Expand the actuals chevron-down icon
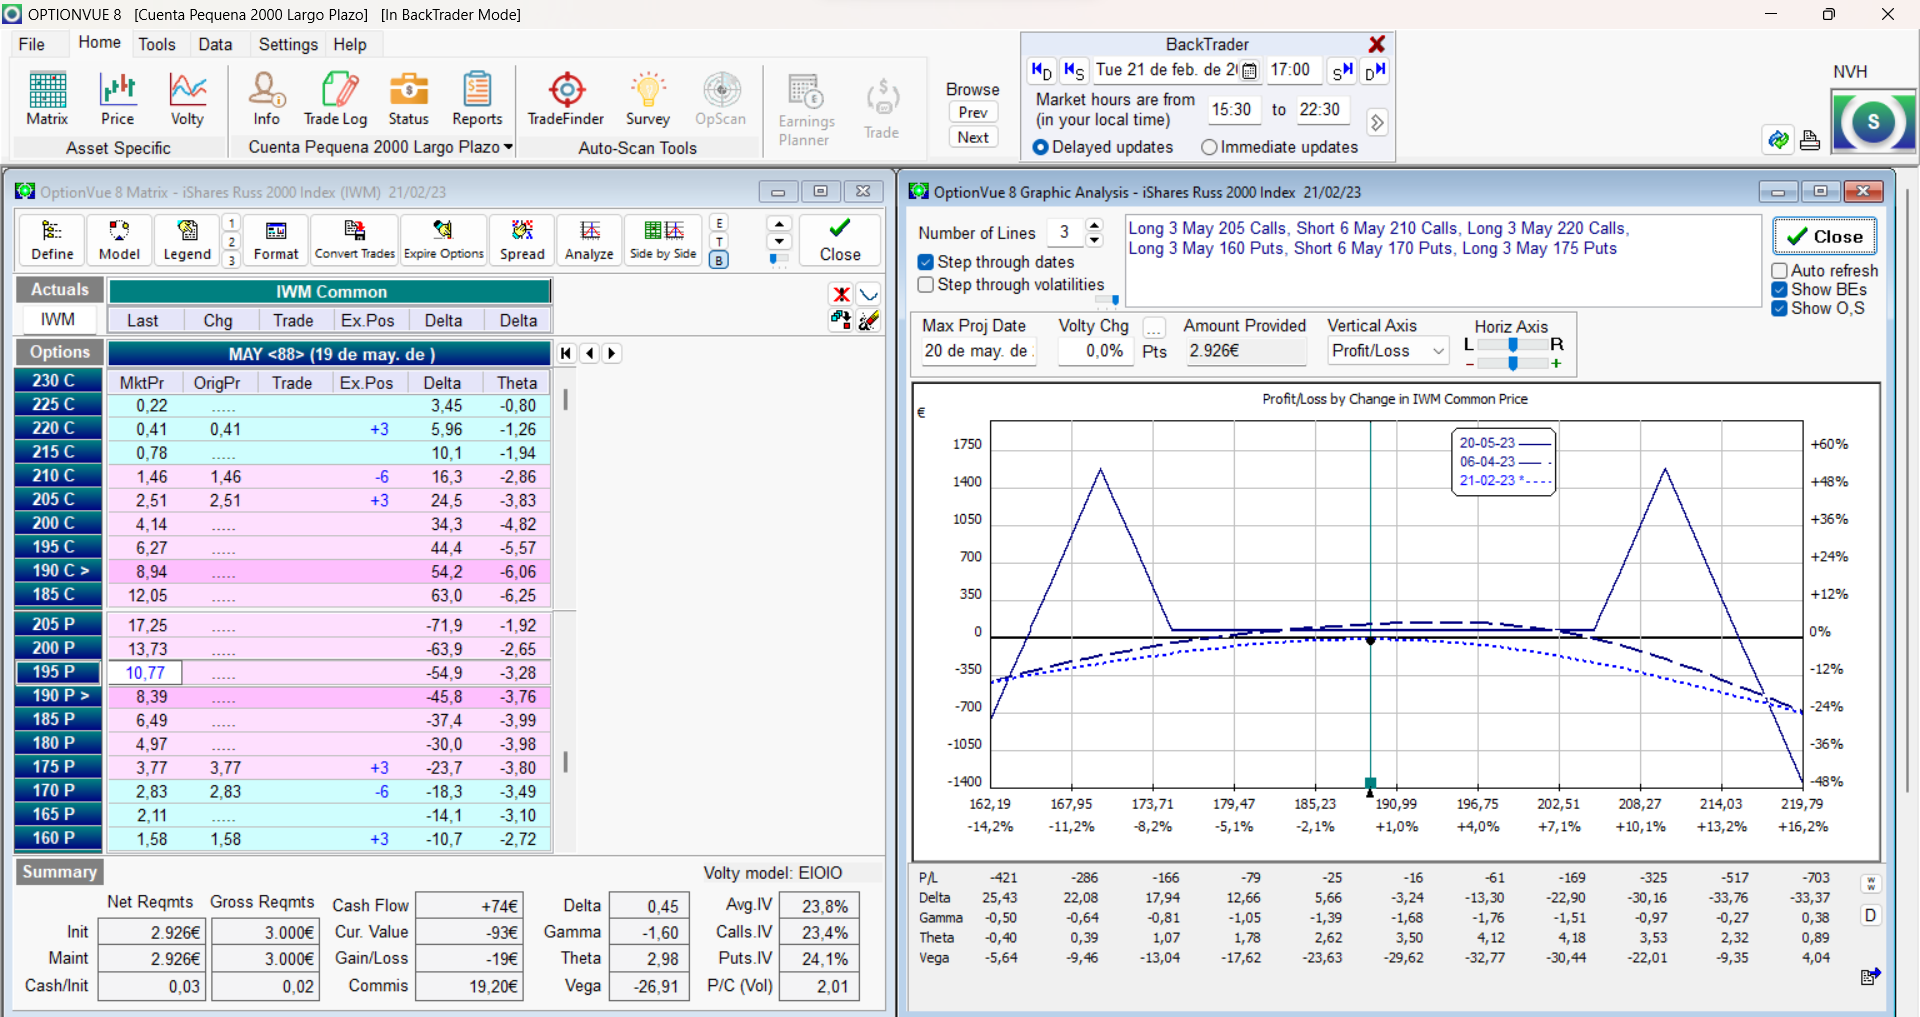 coord(869,294)
